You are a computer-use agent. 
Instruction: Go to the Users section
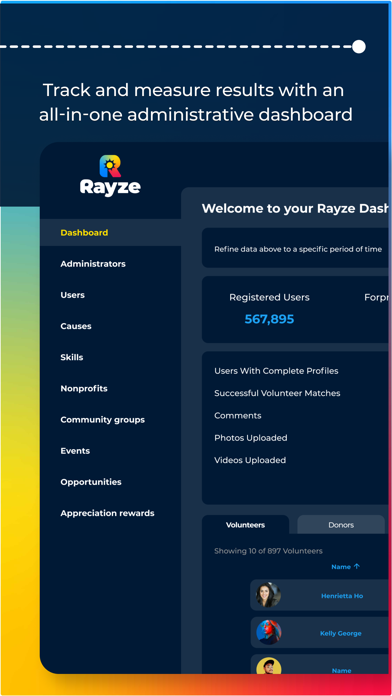pyautogui.click(x=72, y=295)
